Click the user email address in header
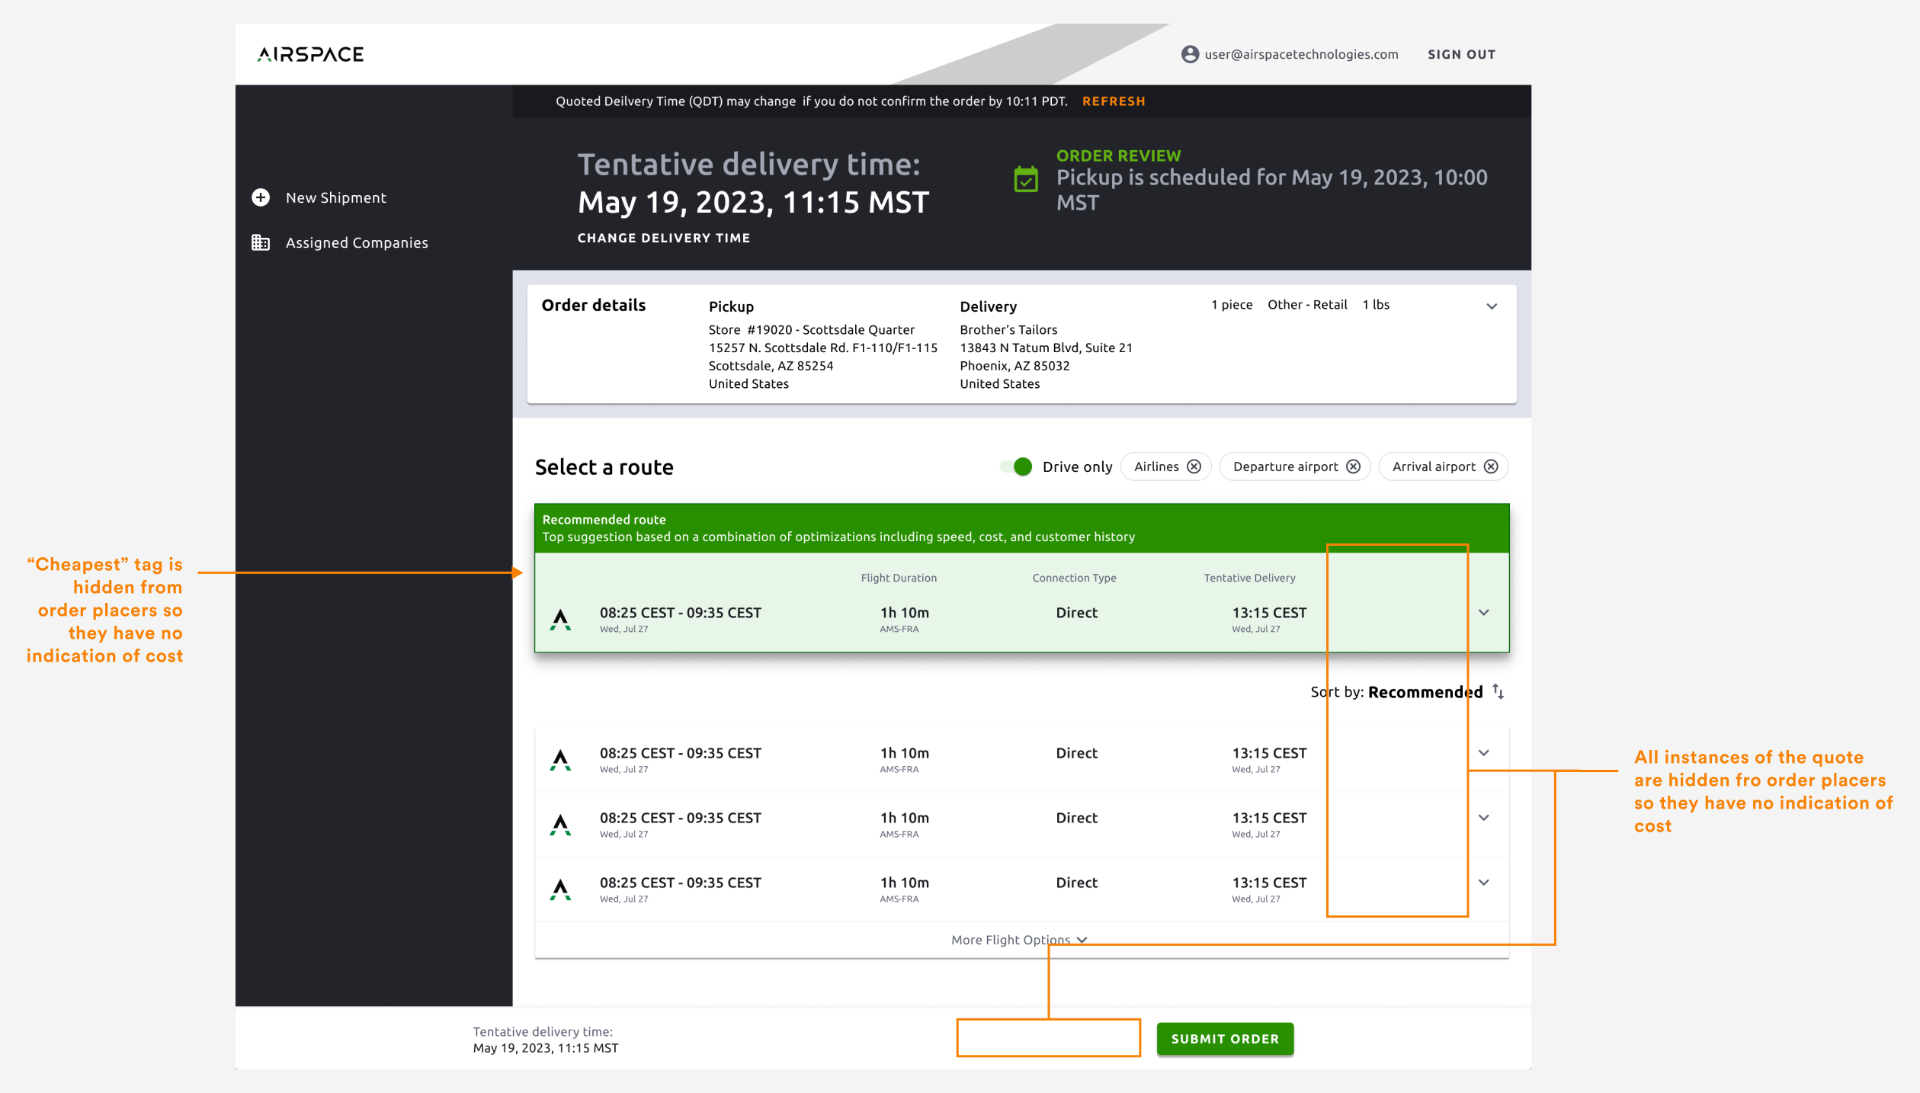The width and height of the screenshot is (1920, 1093). [1301, 55]
